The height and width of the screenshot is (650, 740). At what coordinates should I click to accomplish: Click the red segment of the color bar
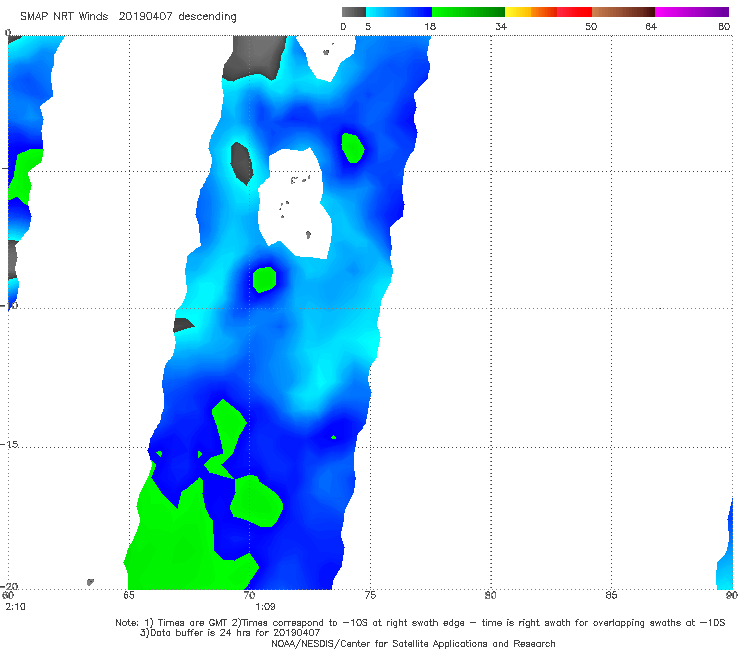point(574,12)
